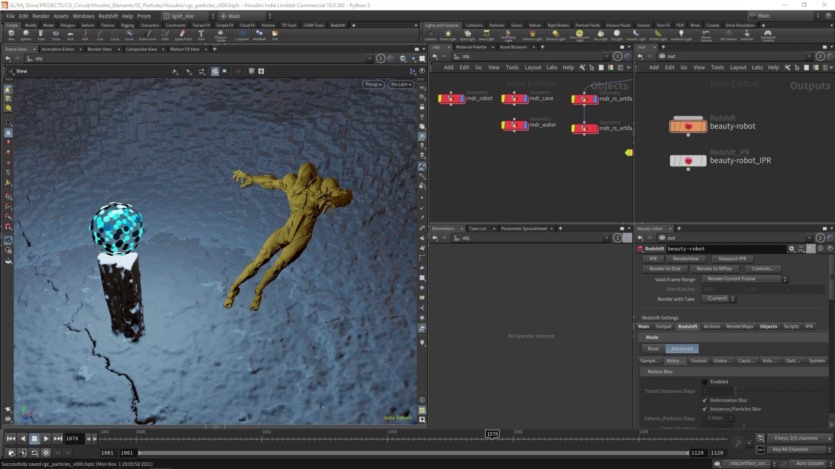This screenshot has width=835, height=469.
Task: Select Advanced mode
Action: click(682, 349)
